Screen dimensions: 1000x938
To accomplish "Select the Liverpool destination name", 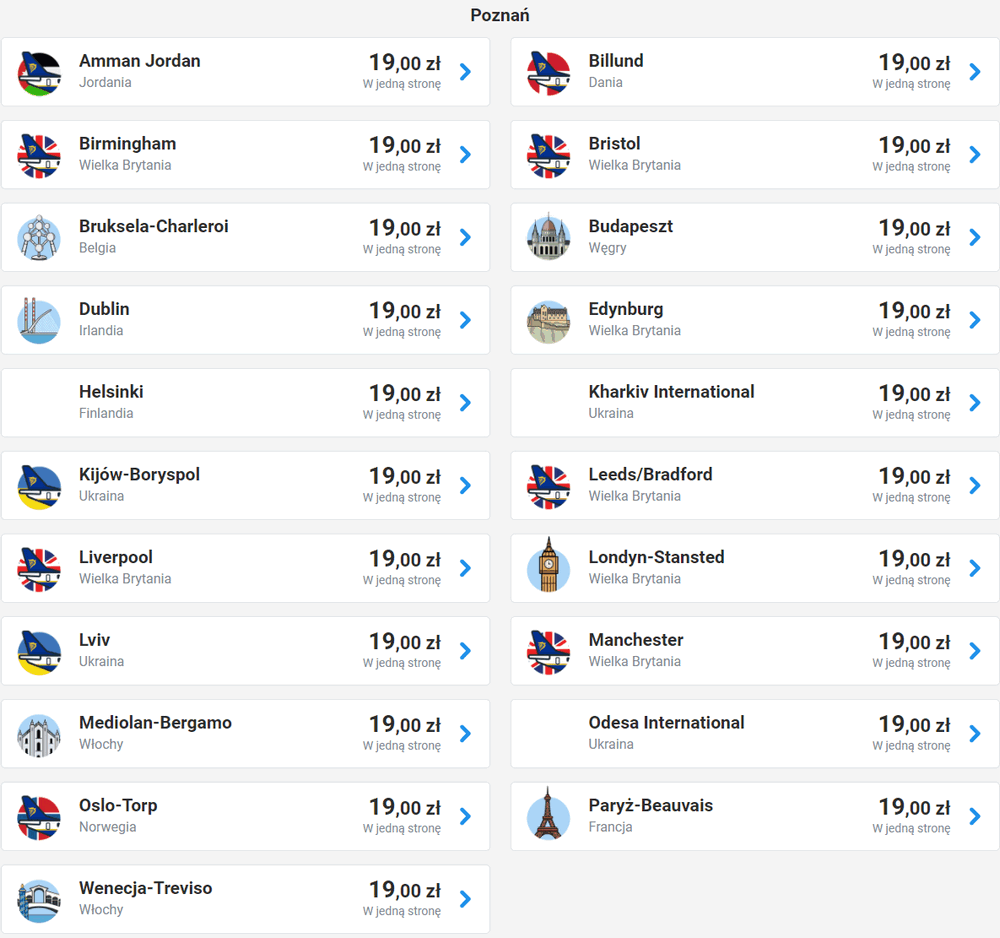I will [115, 557].
